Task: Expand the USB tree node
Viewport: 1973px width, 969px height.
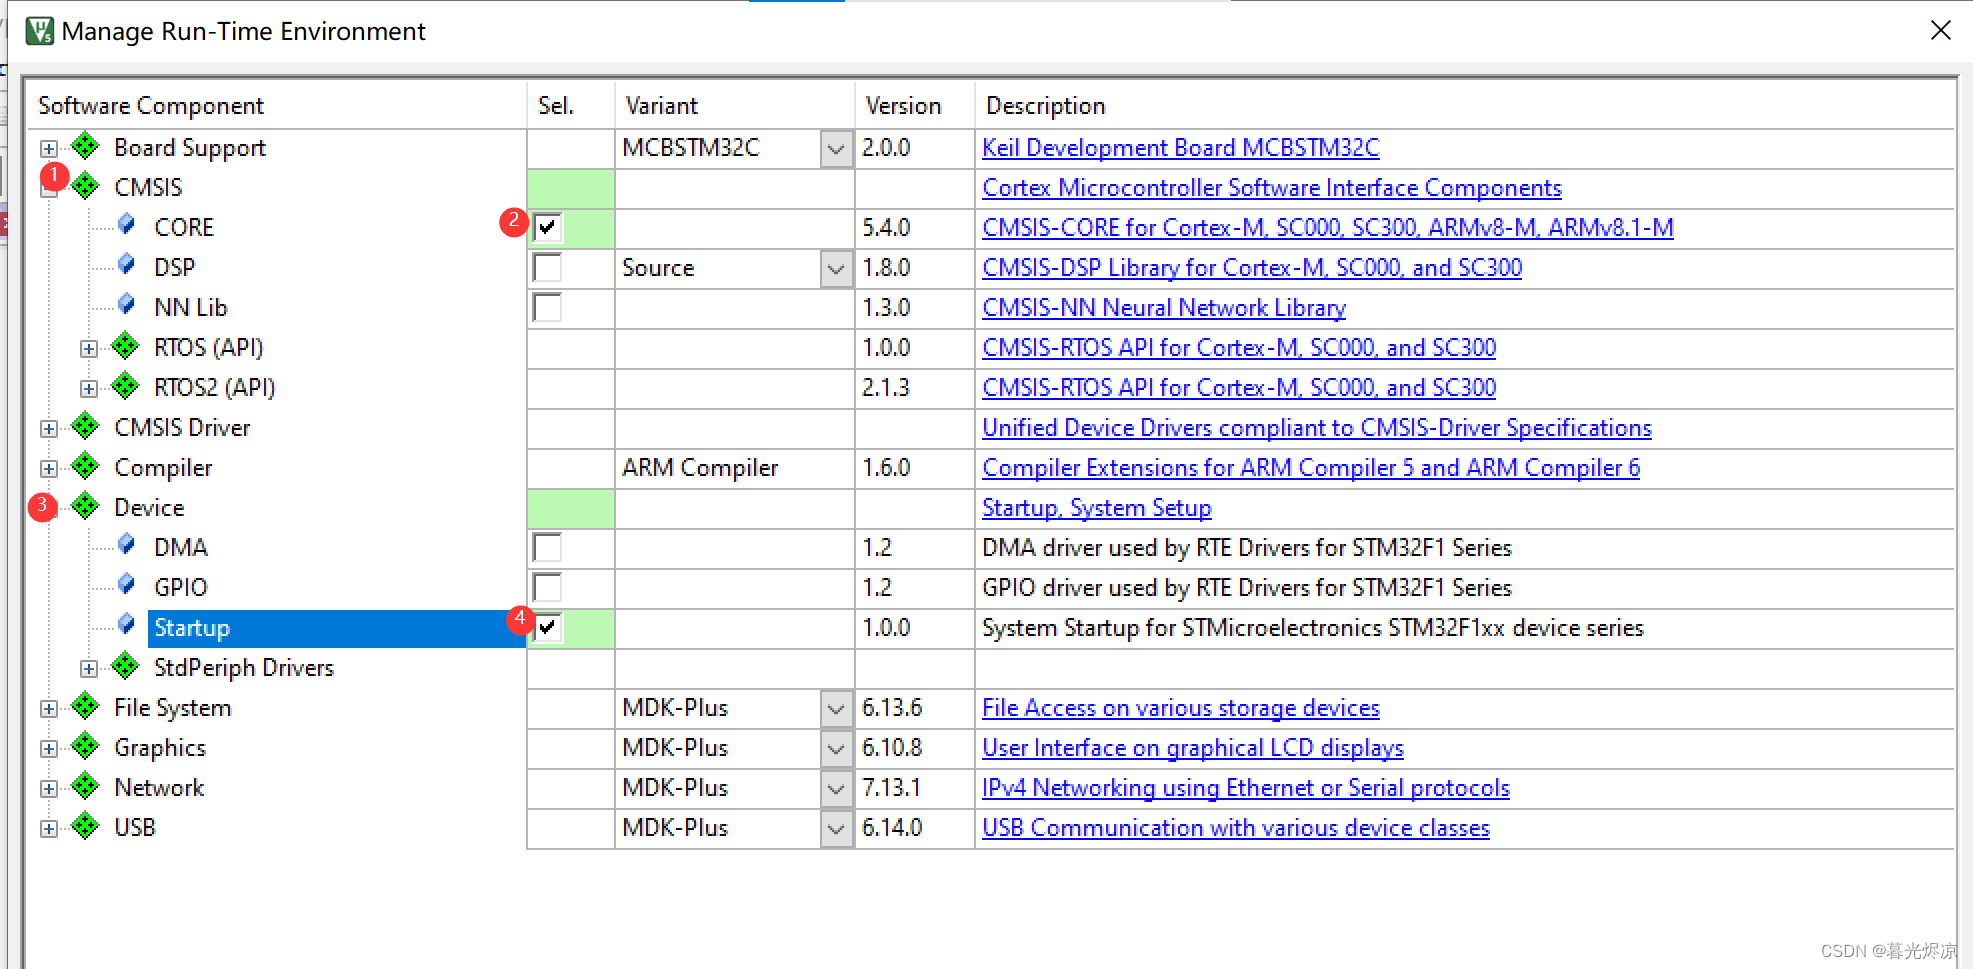Action: [x=48, y=829]
